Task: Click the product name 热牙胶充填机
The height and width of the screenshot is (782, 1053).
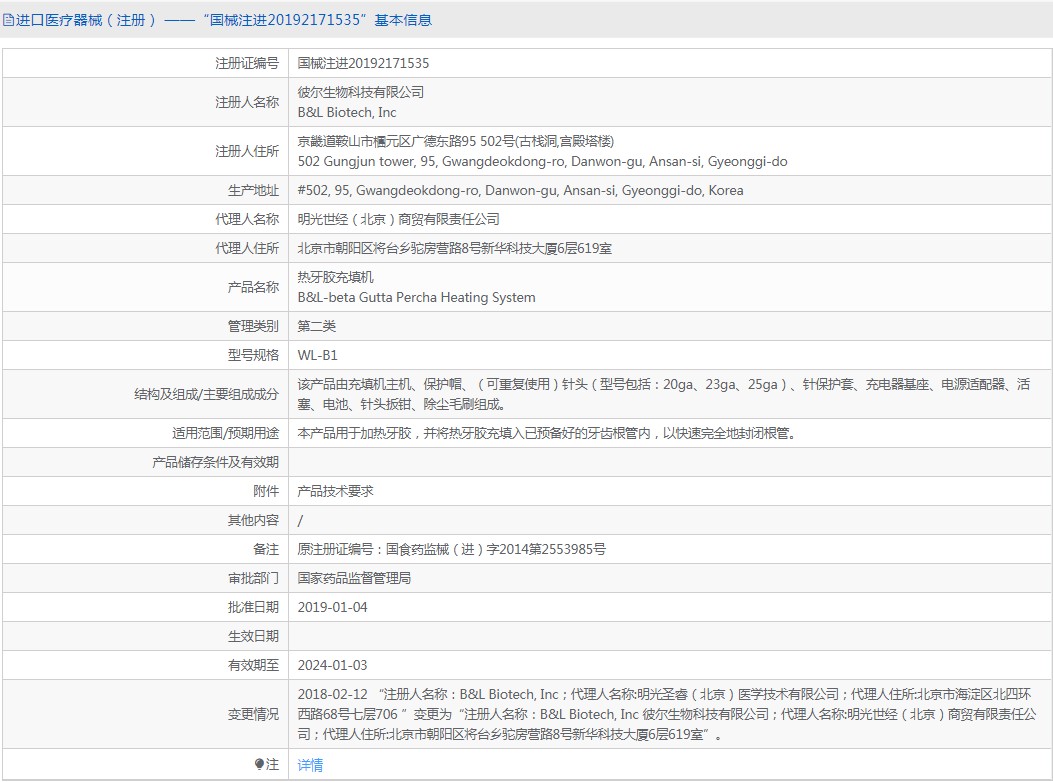Action: pyautogui.click(x=335, y=277)
